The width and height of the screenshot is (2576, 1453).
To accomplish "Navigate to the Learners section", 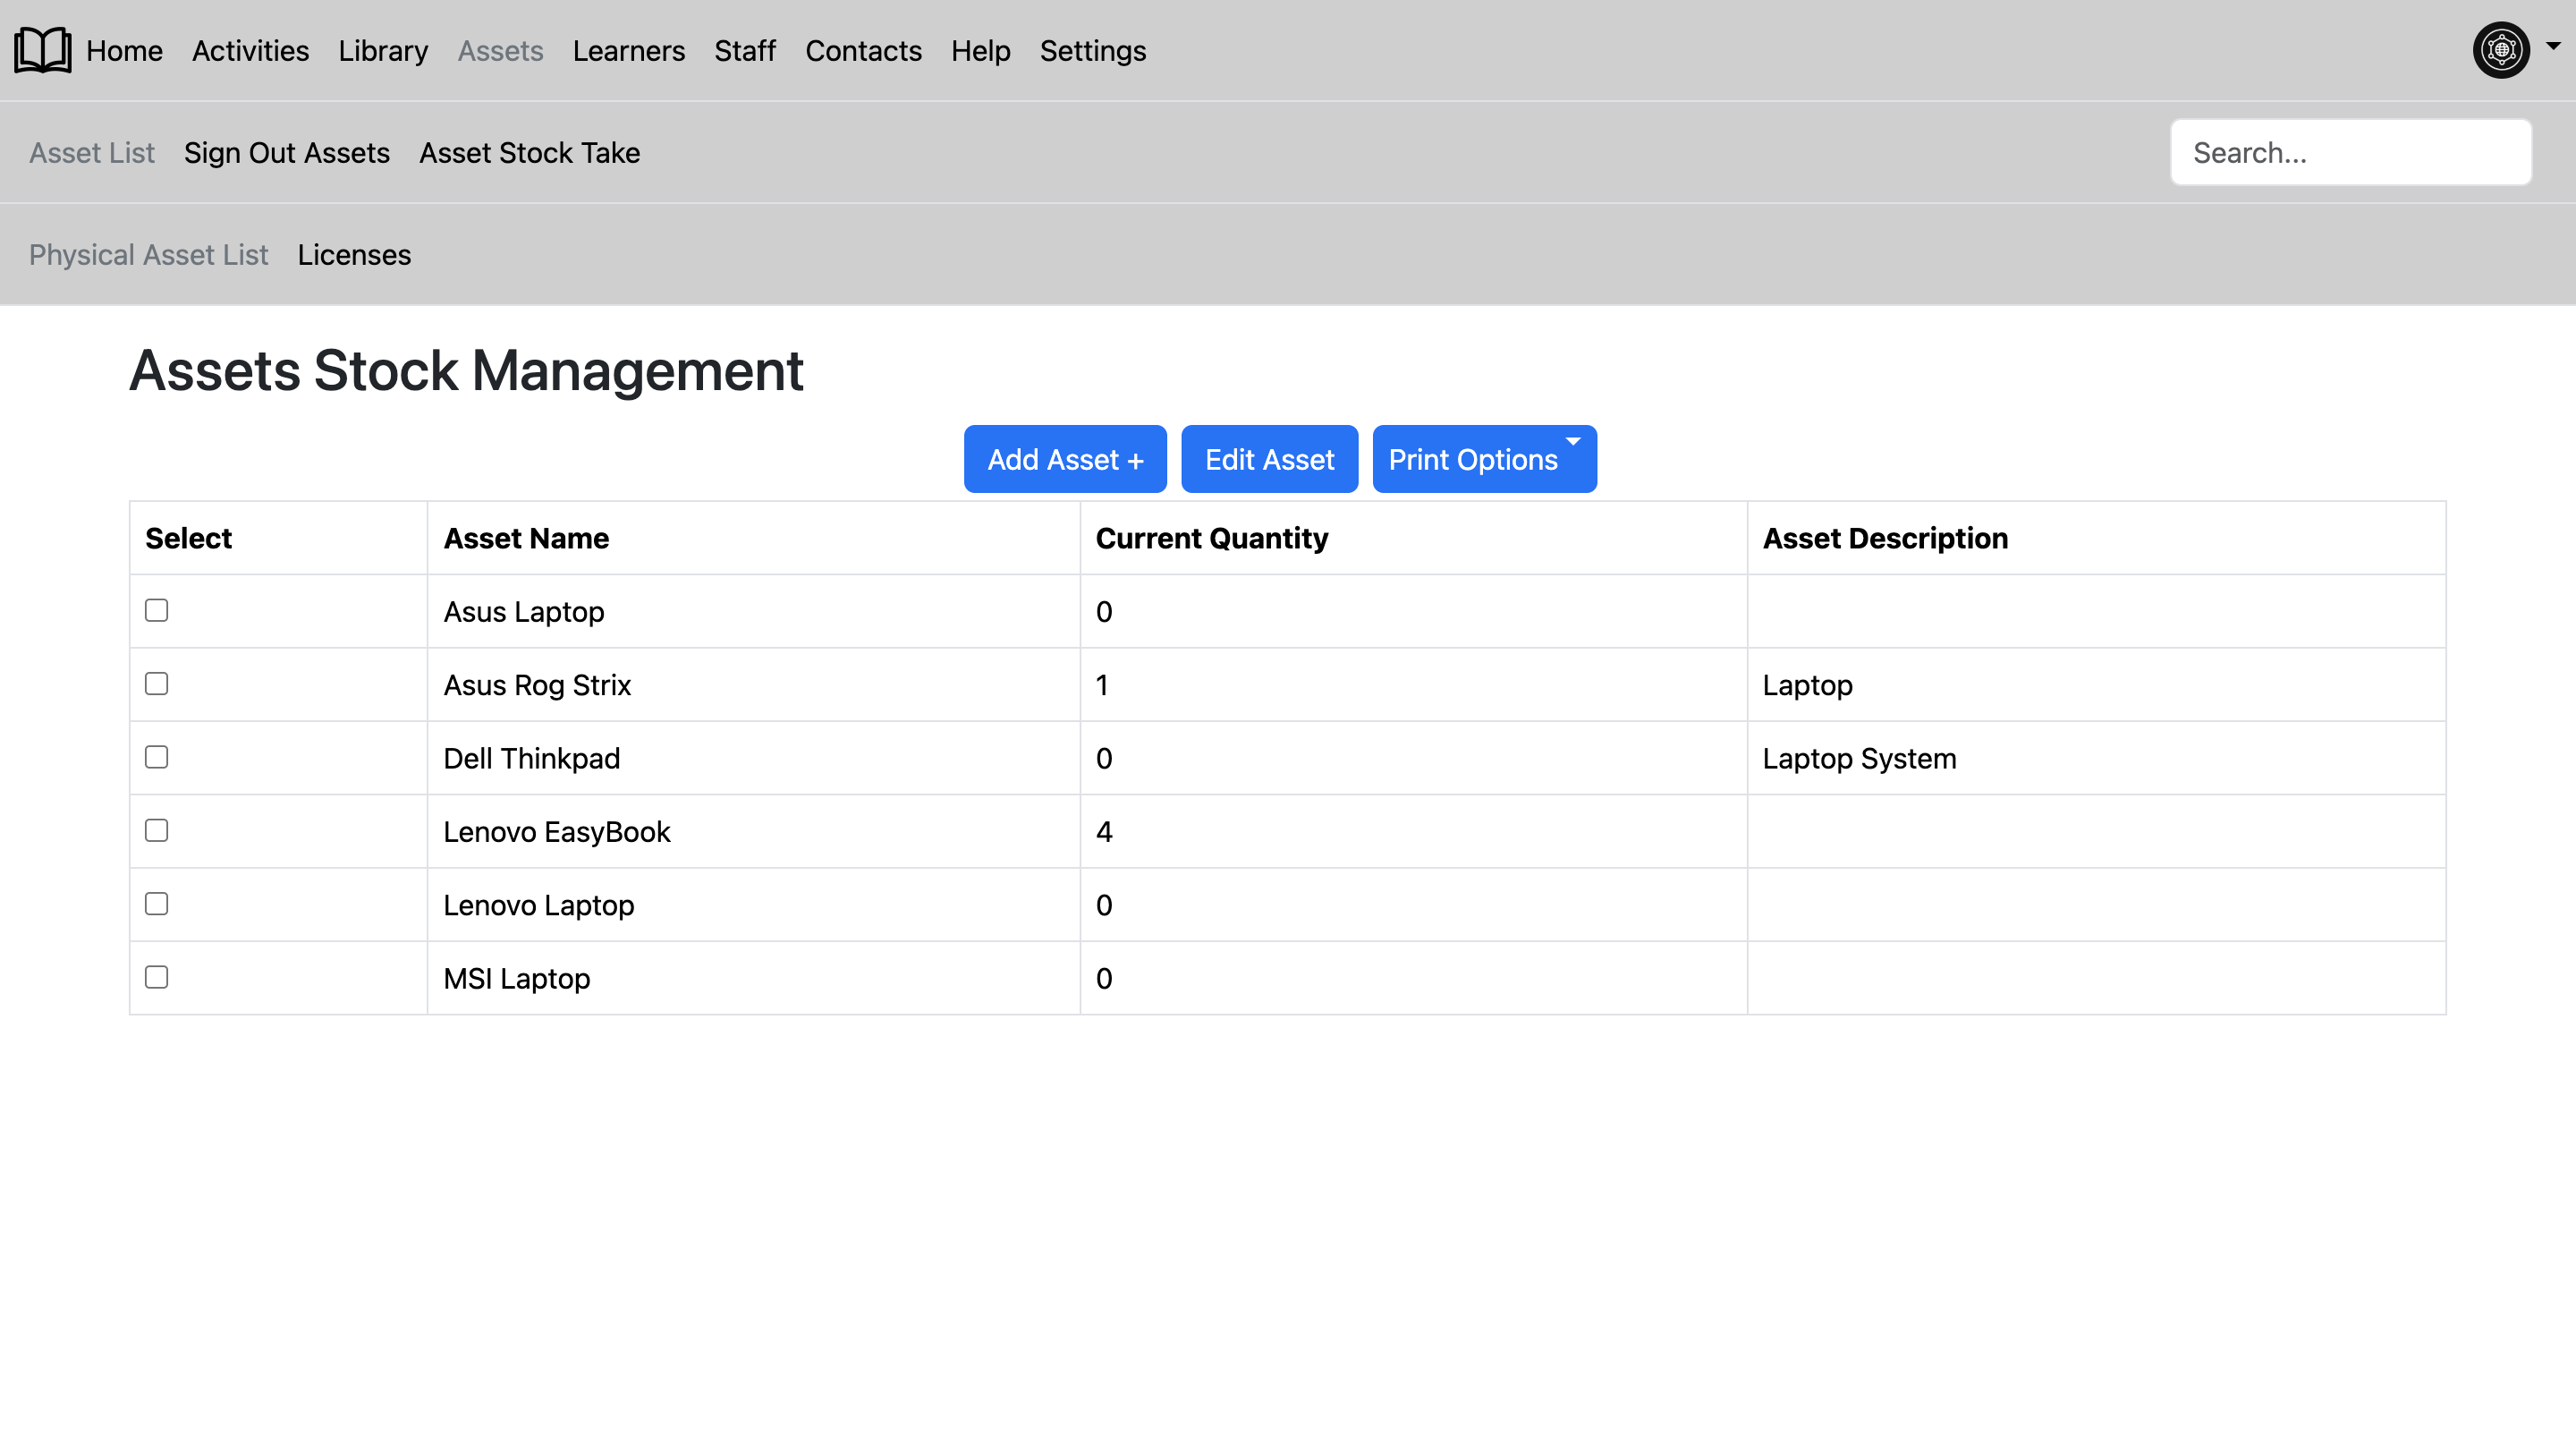I will (629, 50).
